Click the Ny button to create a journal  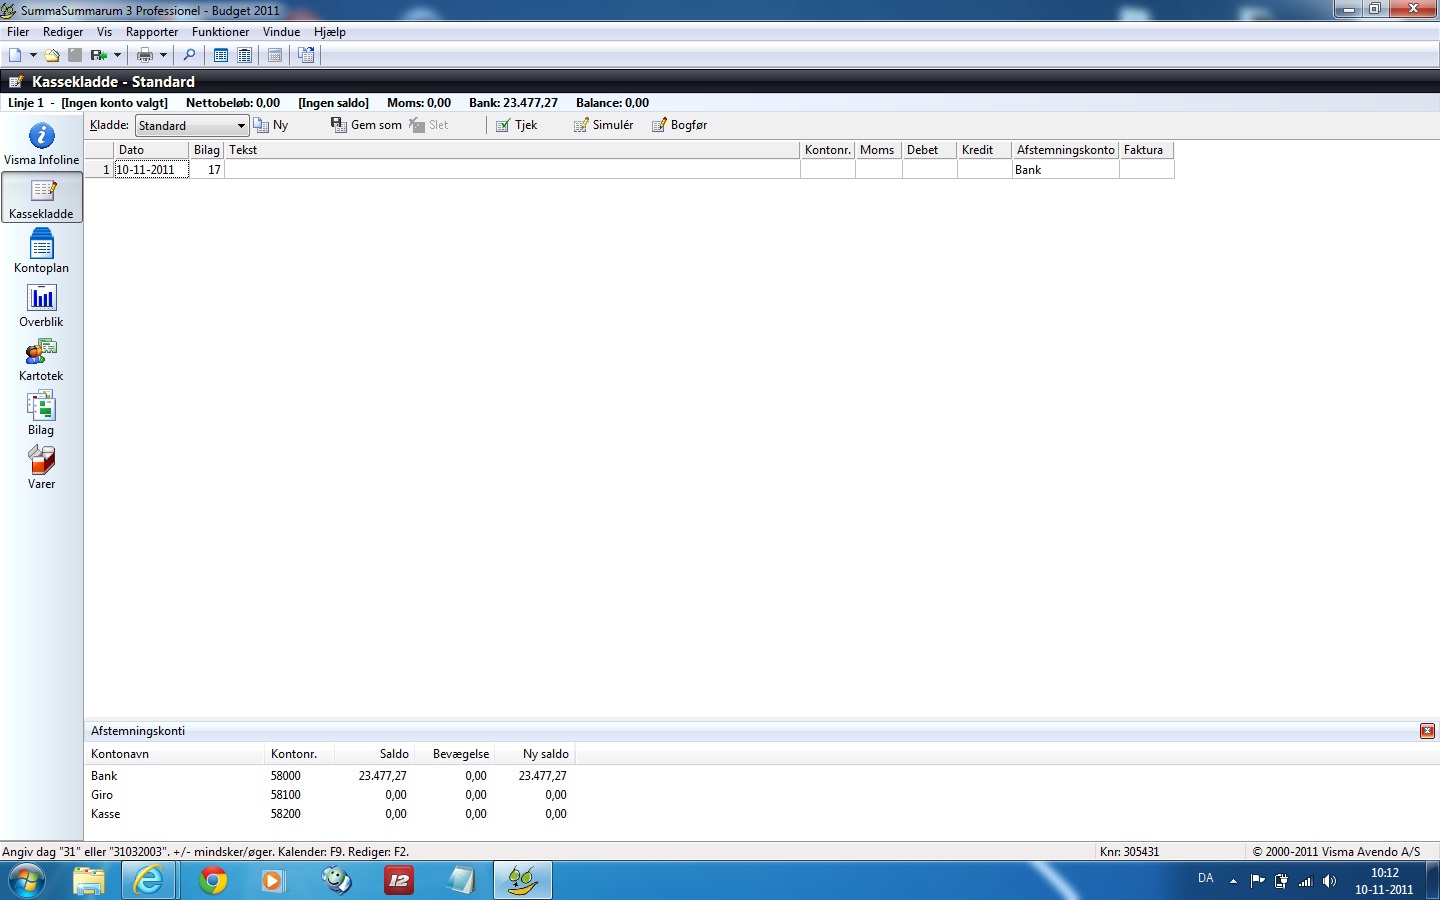(x=271, y=125)
